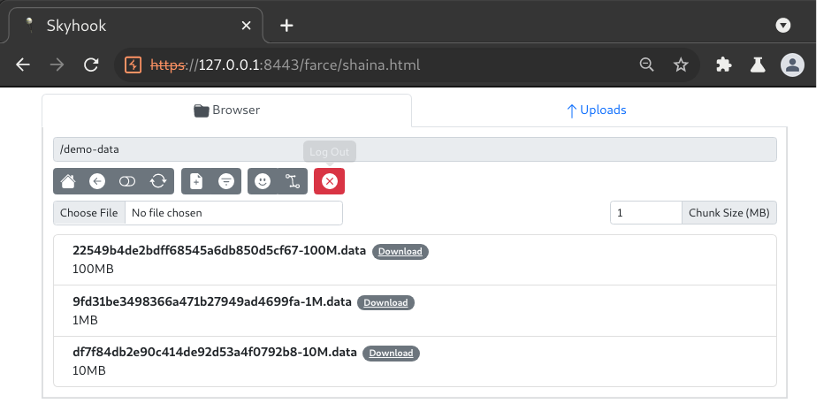Switch to the Uploads tab
Viewport: 817px width, 413px height.
[x=596, y=110]
